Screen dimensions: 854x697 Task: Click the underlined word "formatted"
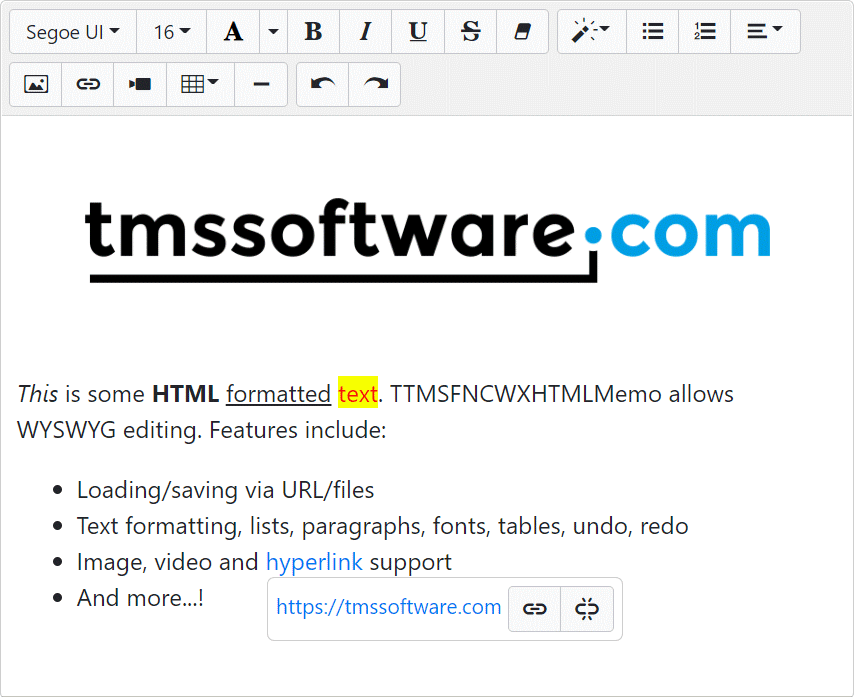pyautogui.click(x=278, y=394)
